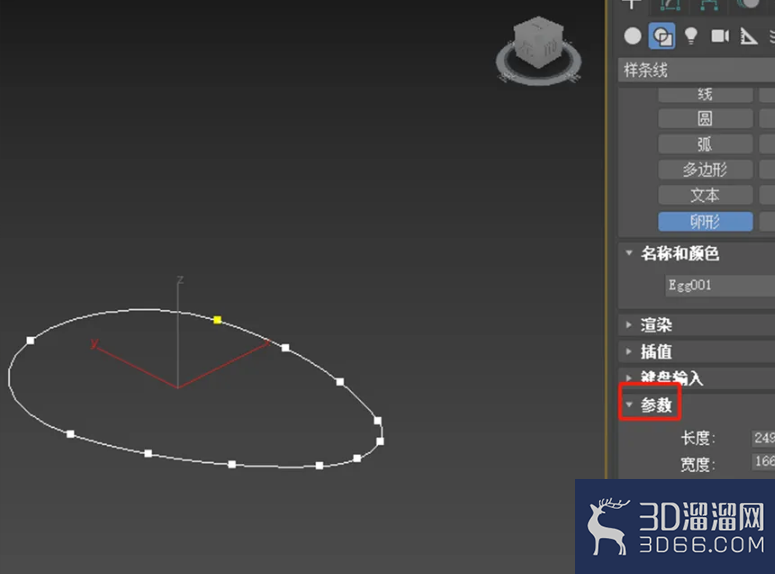Open the 样条线 shape type dropdown
This screenshot has height=574, width=775.
pyautogui.click(x=696, y=70)
